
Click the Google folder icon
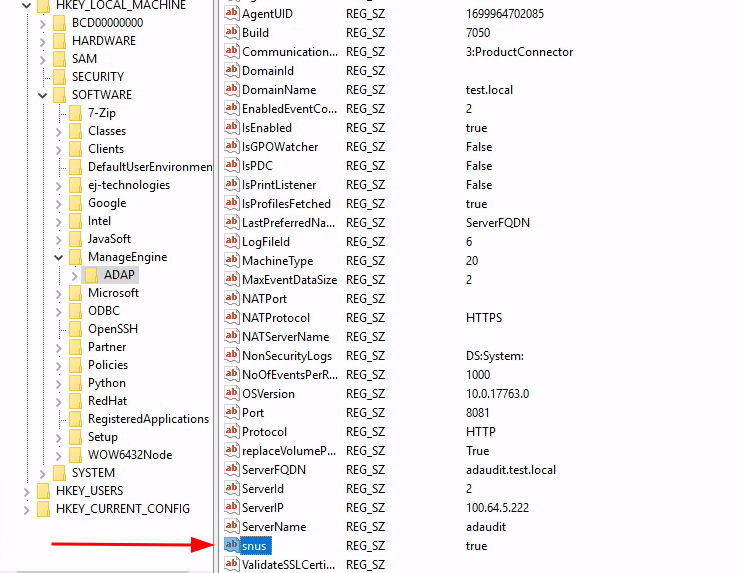75,203
